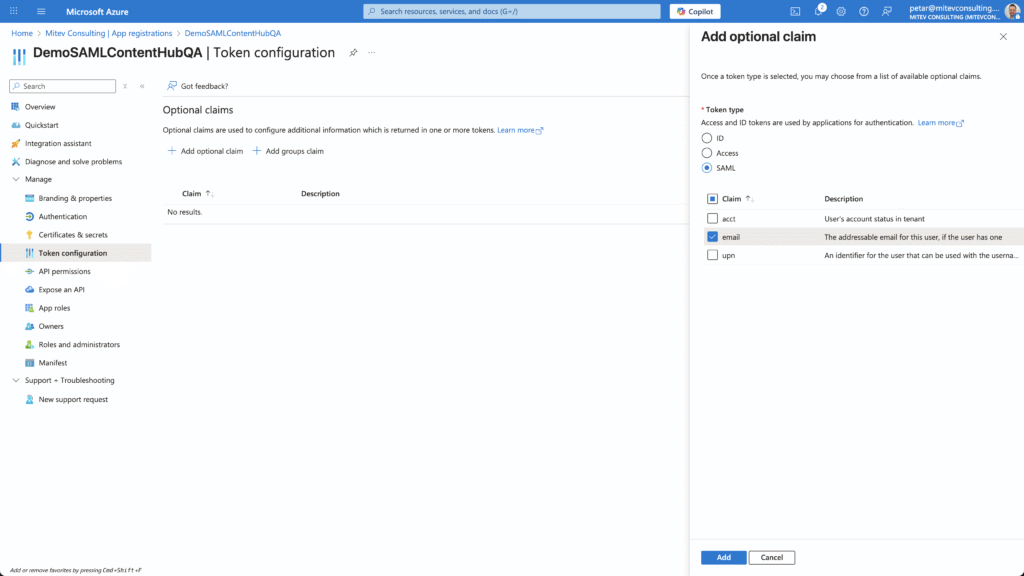Open the notifications bell icon
Viewport: 1024px width, 576px height.
pyautogui.click(x=818, y=12)
